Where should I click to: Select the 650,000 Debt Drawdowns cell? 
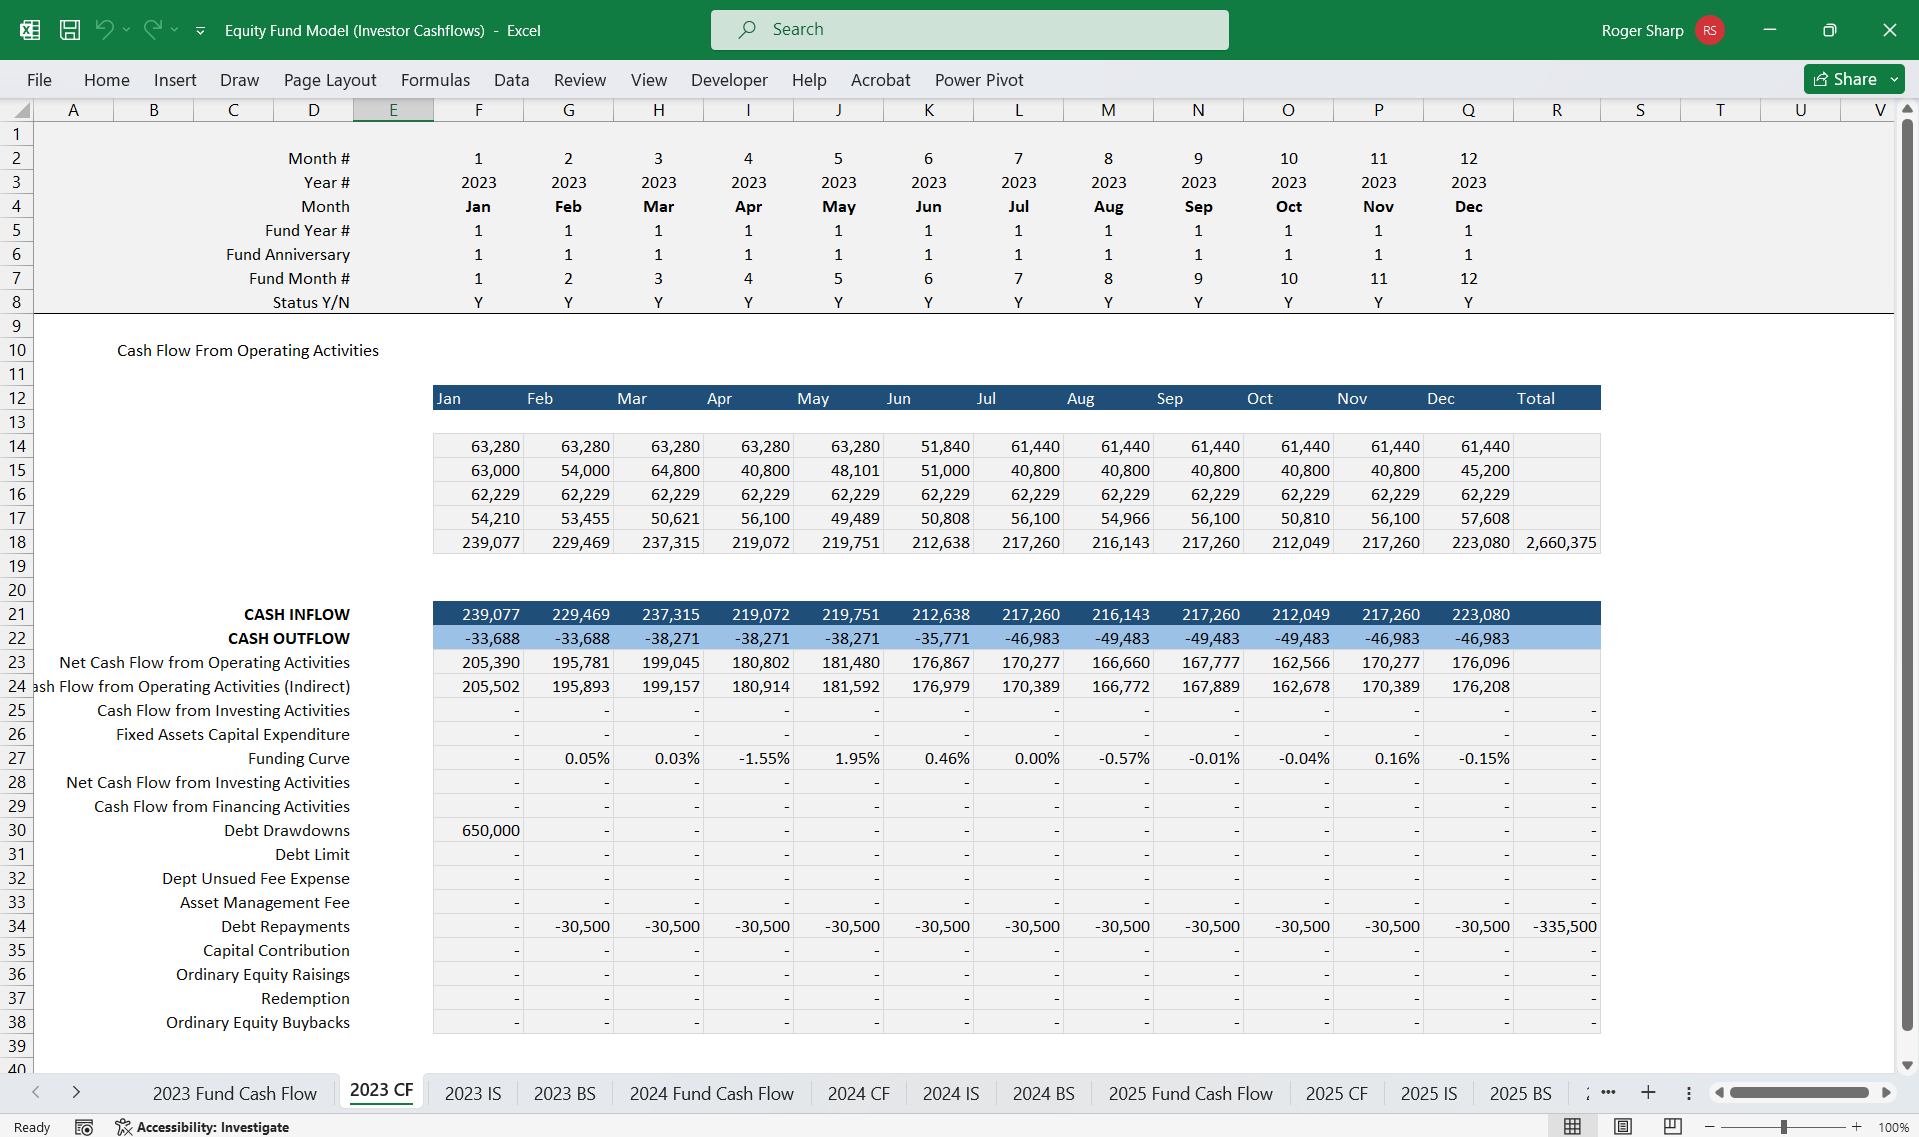pyautogui.click(x=478, y=830)
